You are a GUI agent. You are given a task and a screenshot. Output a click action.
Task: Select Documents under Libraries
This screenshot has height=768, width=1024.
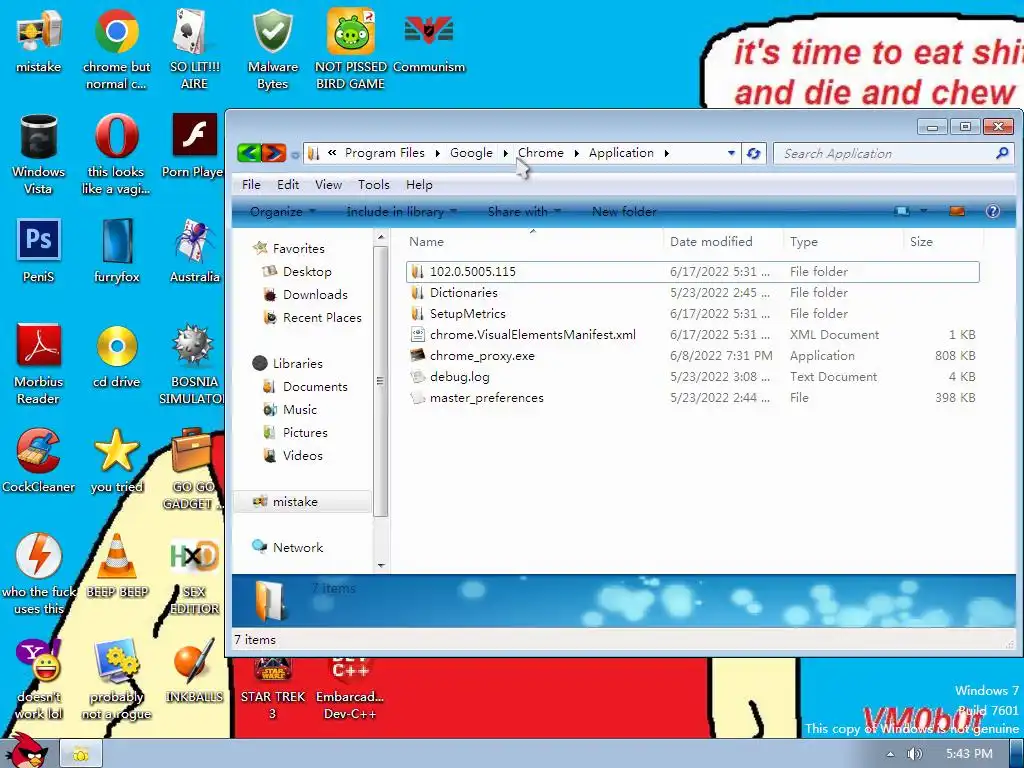(315, 387)
